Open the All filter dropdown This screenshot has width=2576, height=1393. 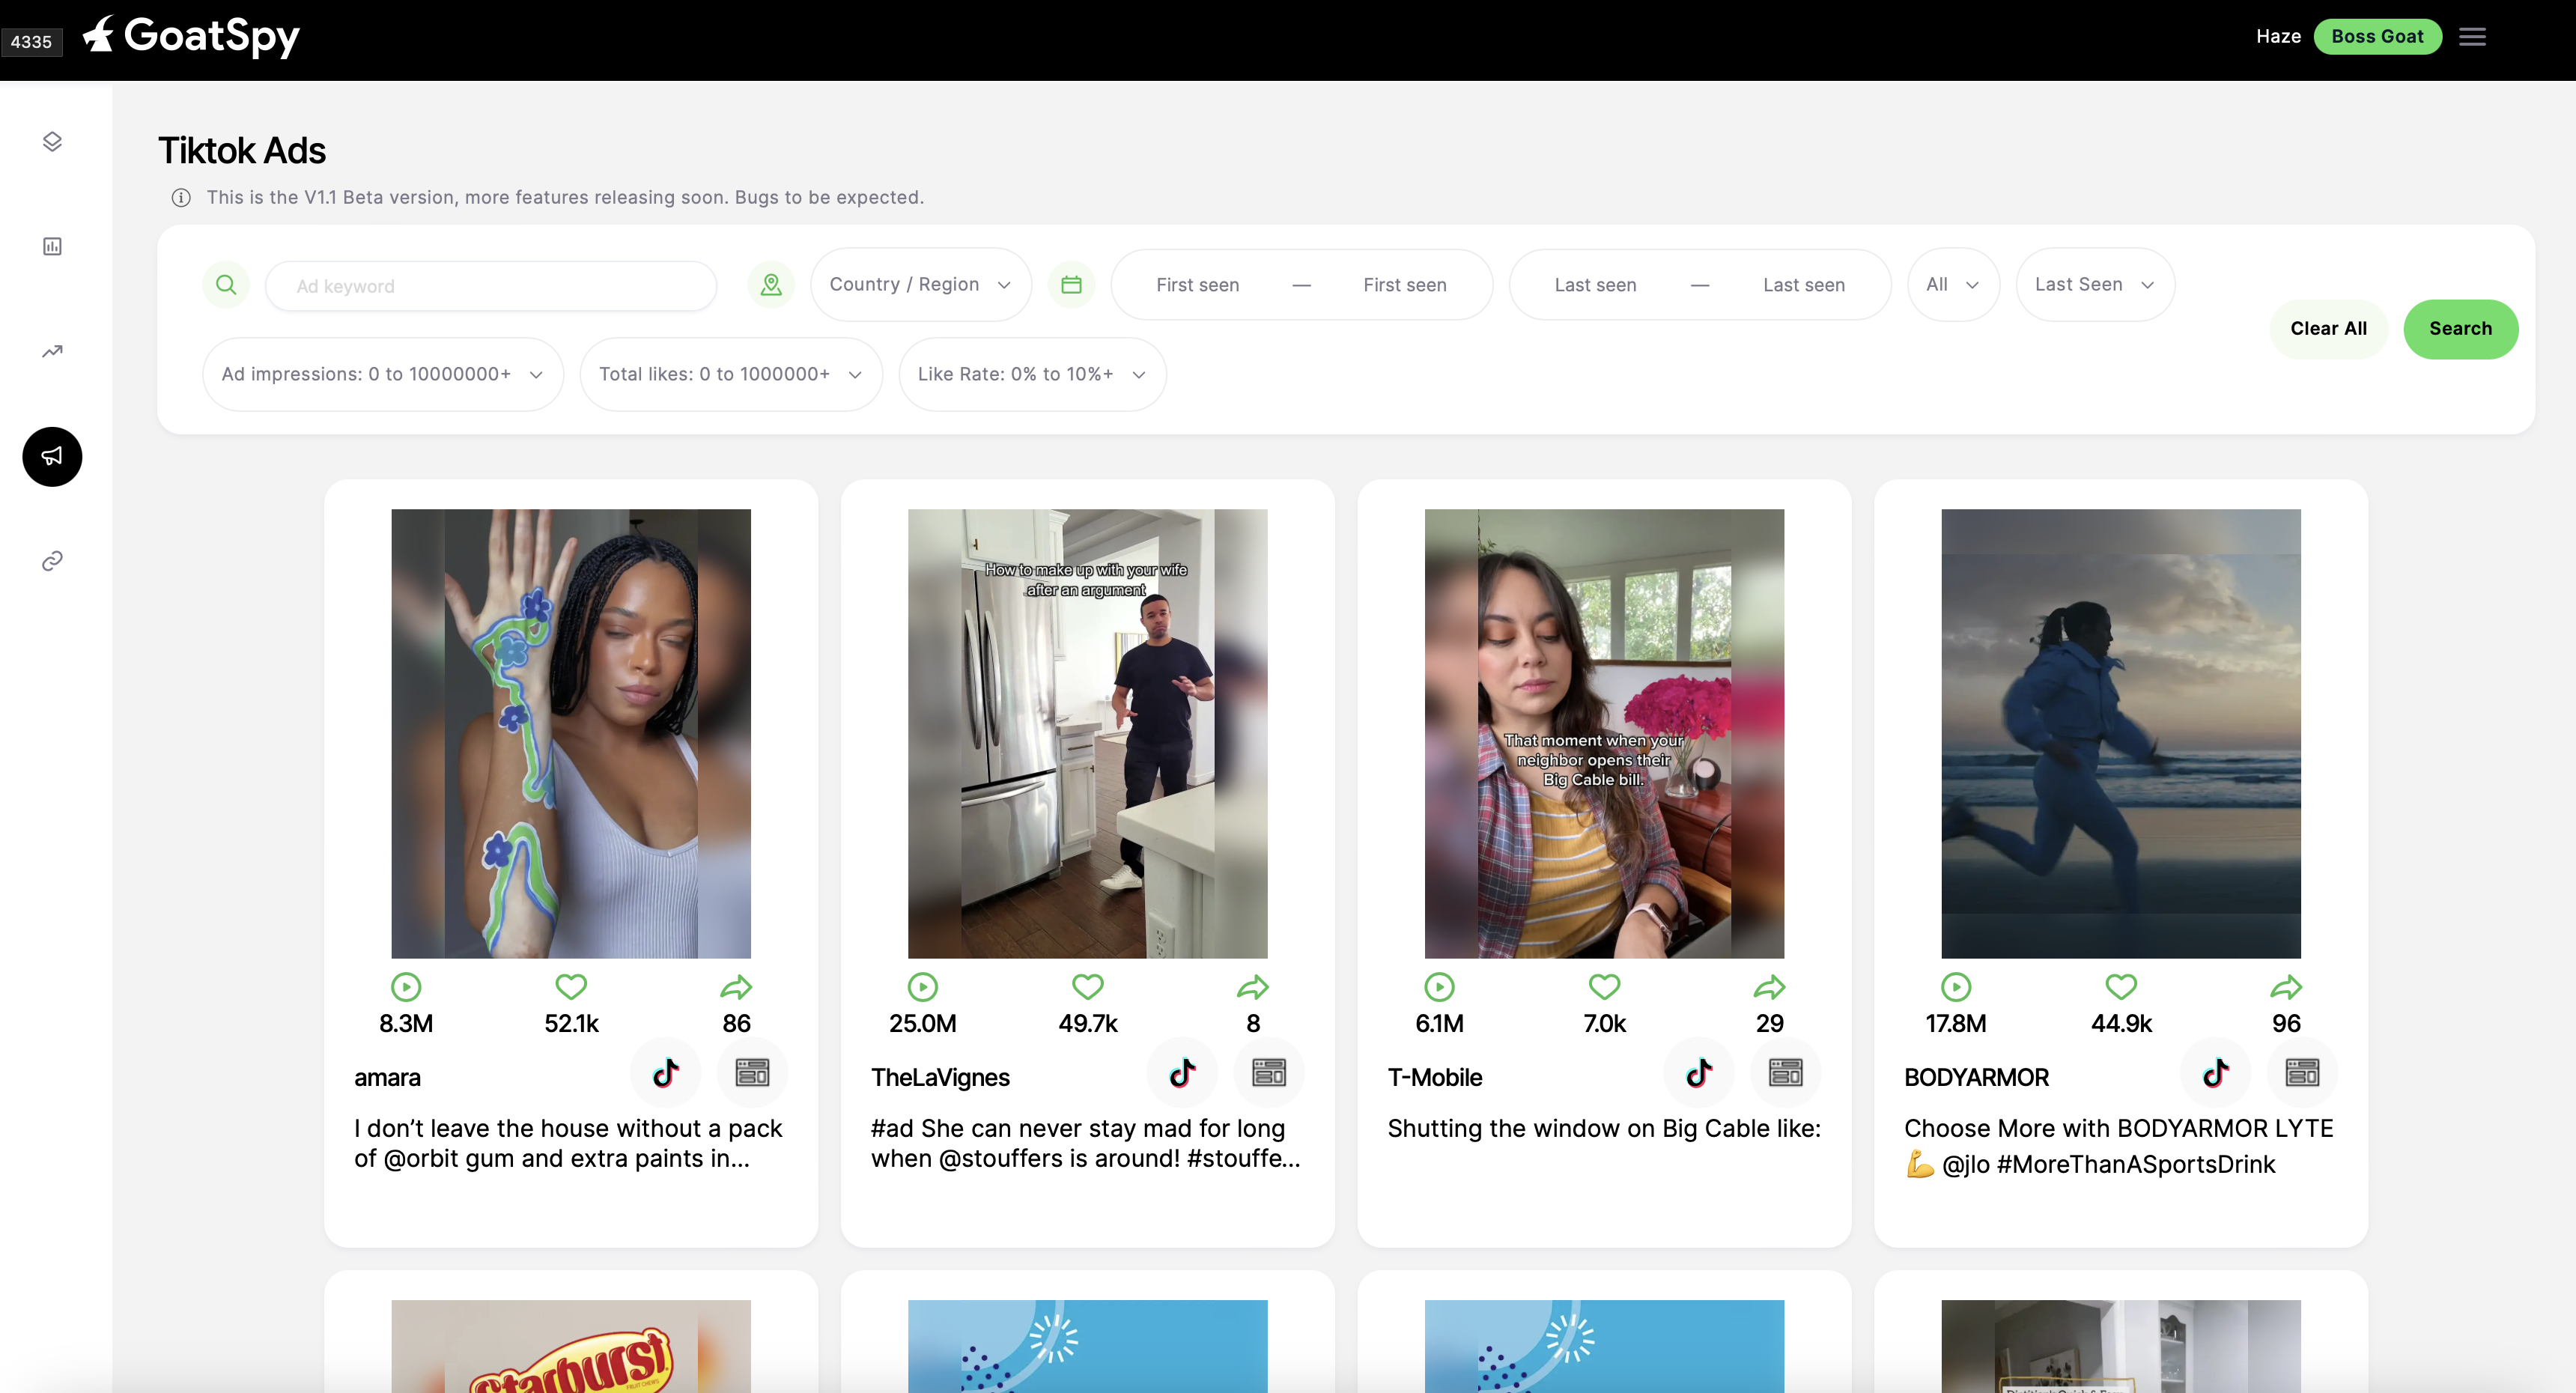[1953, 285]
